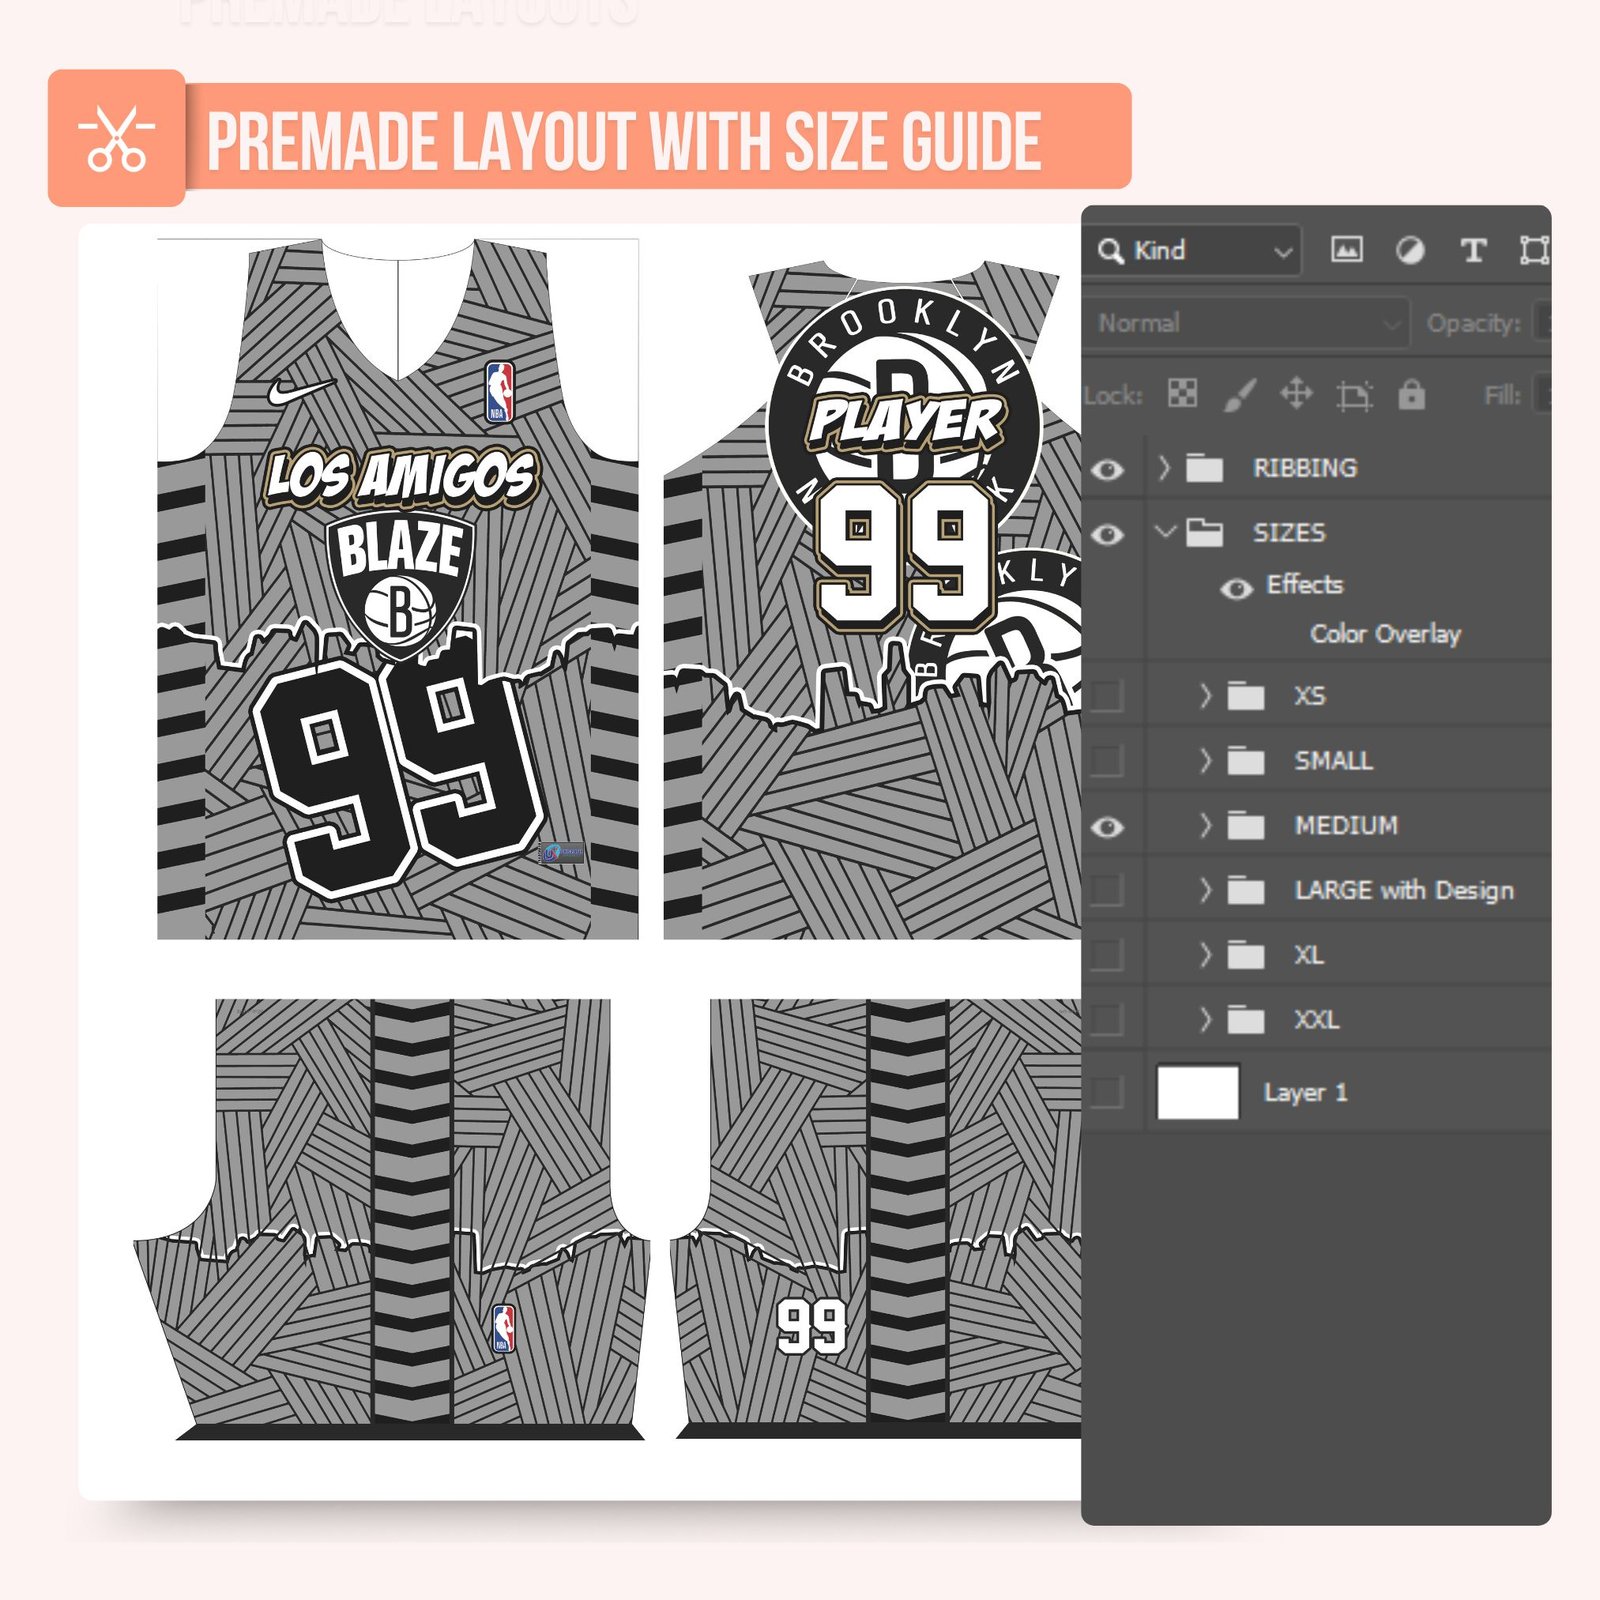Click the lock all padlock icon
Viewport: 1600px width, 1600px height.
pos(1411,394)
